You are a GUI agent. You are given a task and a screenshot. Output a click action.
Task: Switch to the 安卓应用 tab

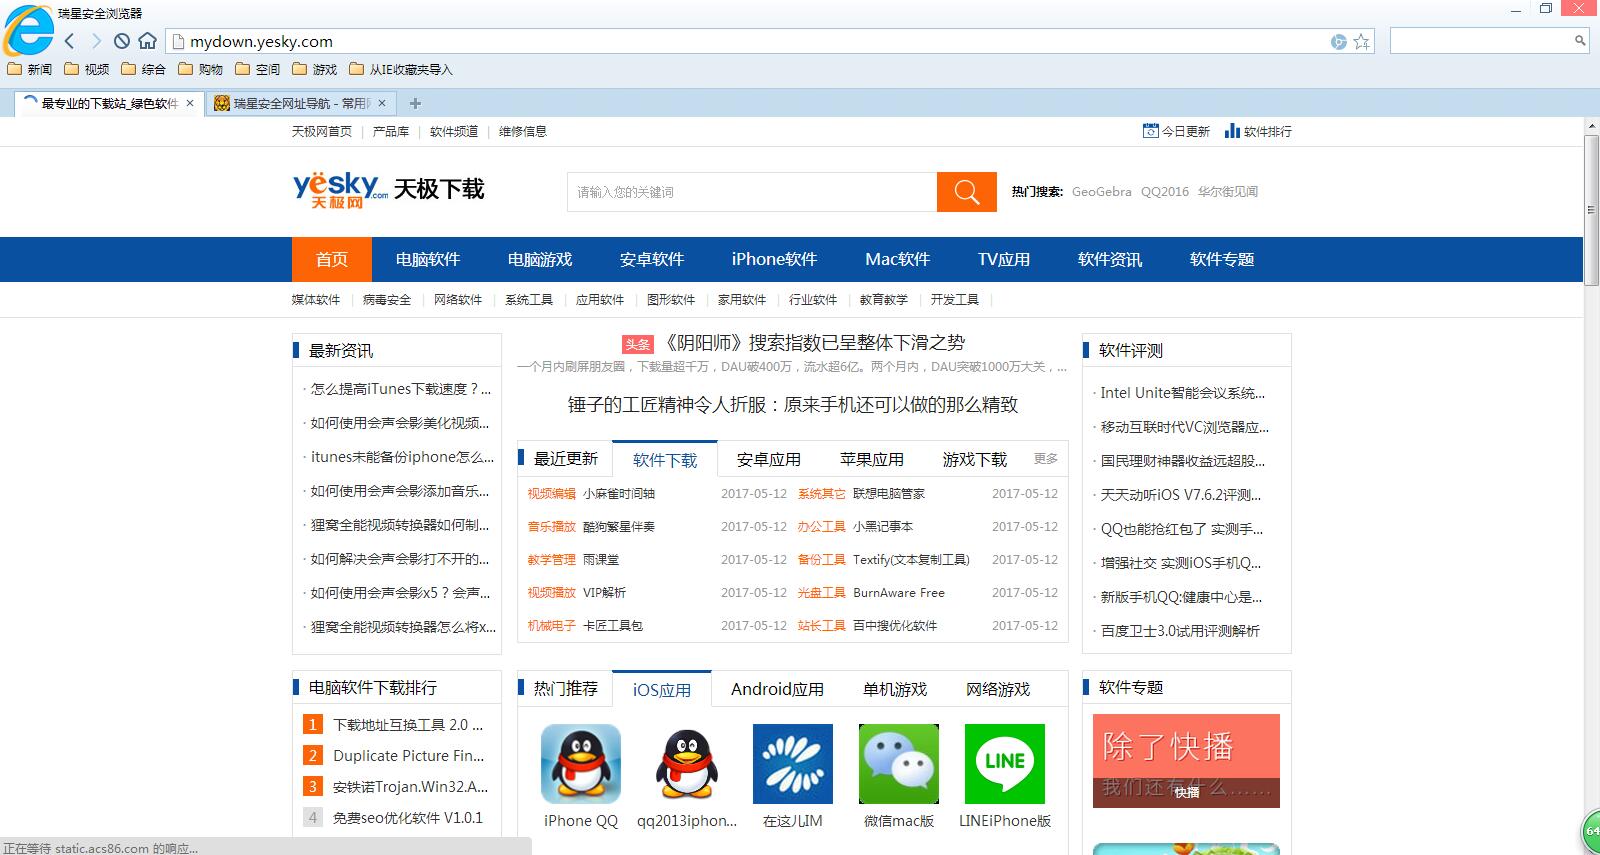(x=768, y=459)
